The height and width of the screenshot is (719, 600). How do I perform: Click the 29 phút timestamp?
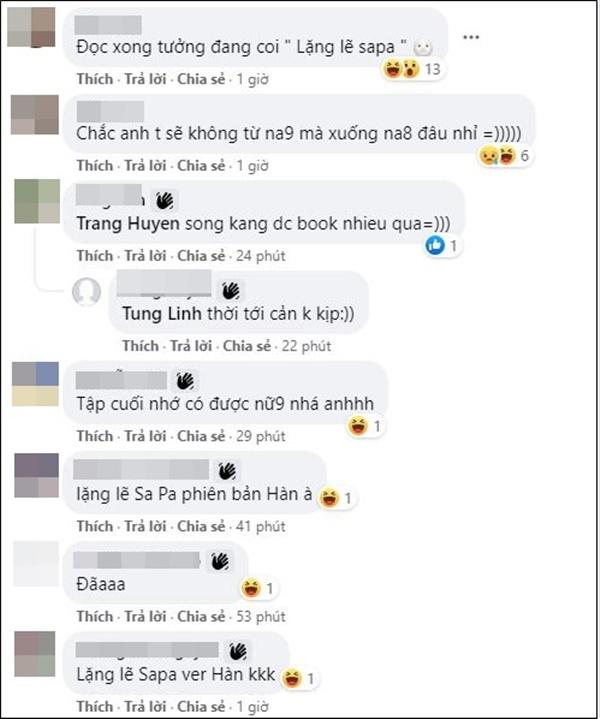click(x=261, y=436)
